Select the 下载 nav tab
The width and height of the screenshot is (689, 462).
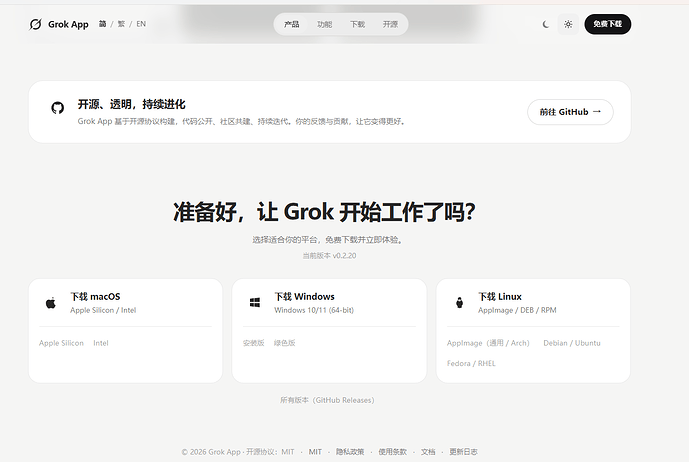click(358, 24)
